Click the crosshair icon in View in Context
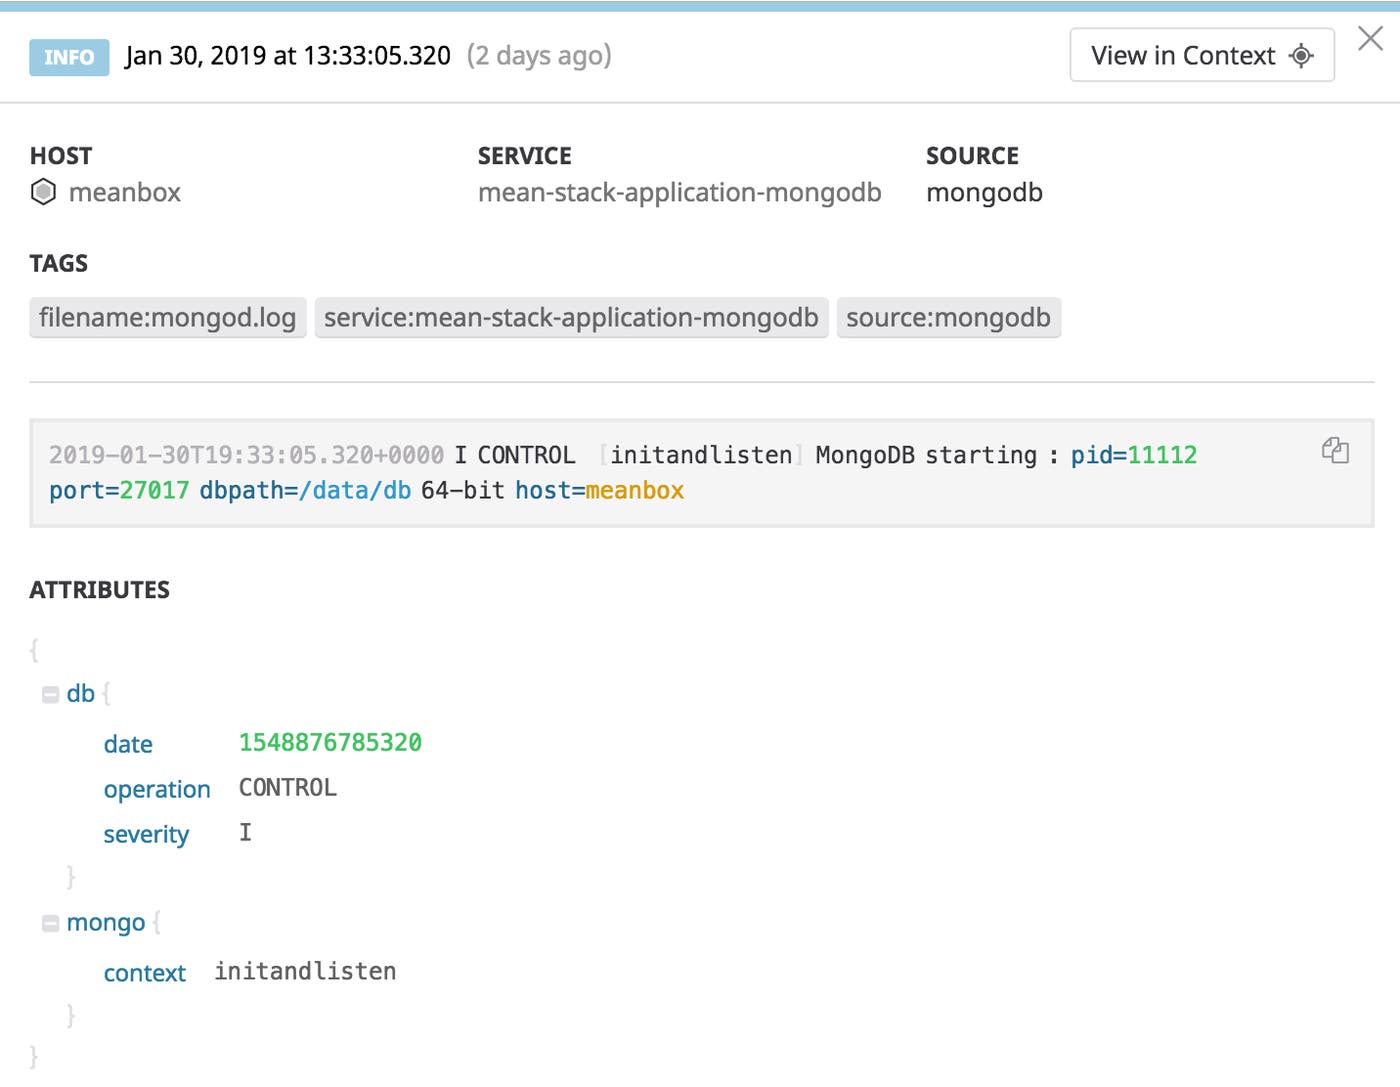The height and width of the screenshot is (1087, 1400). click(1300, 56)
